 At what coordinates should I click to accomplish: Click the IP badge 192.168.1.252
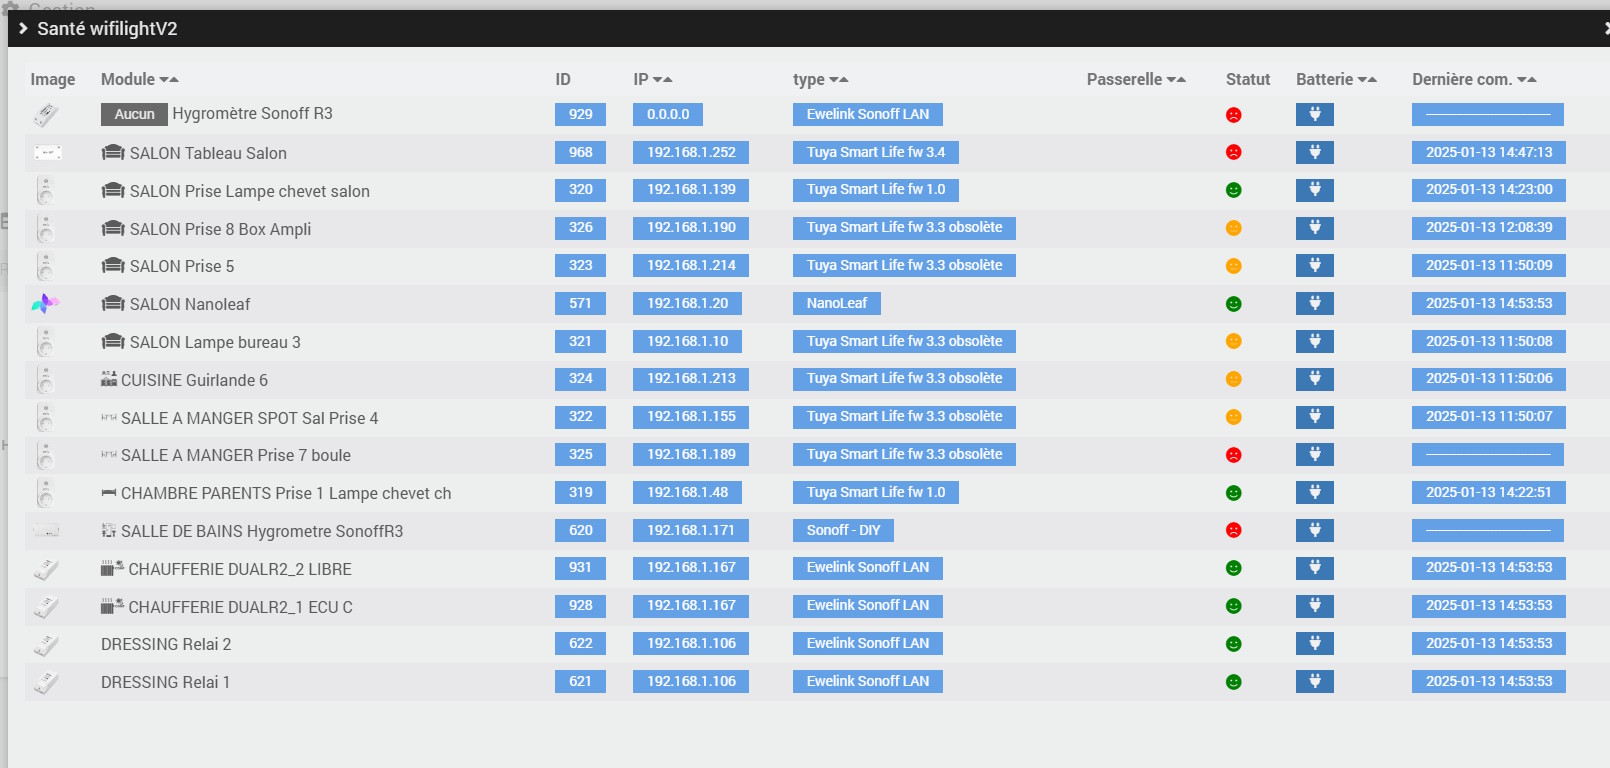pyautogui.click(x=690, y=152)
